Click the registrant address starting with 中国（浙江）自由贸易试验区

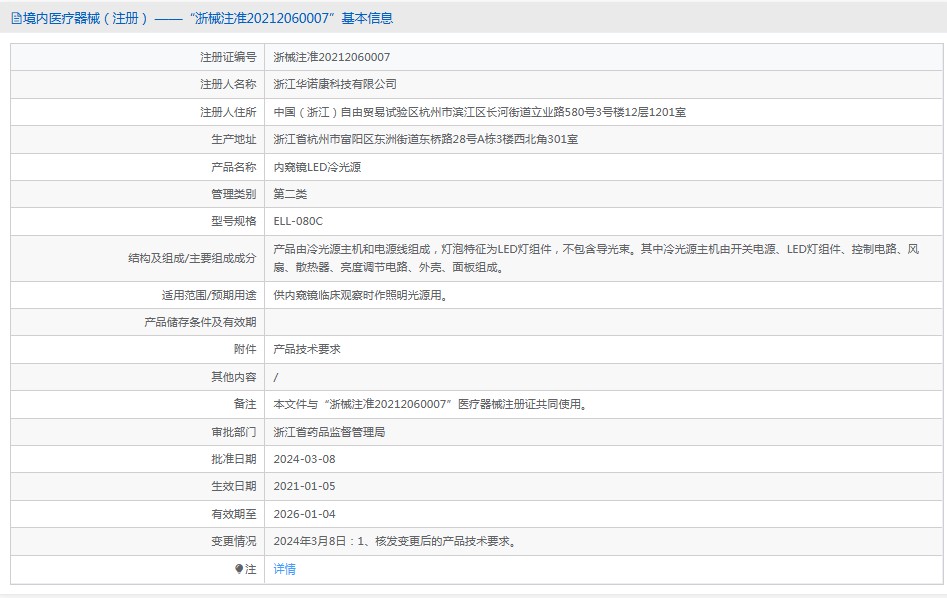point(480,112)
